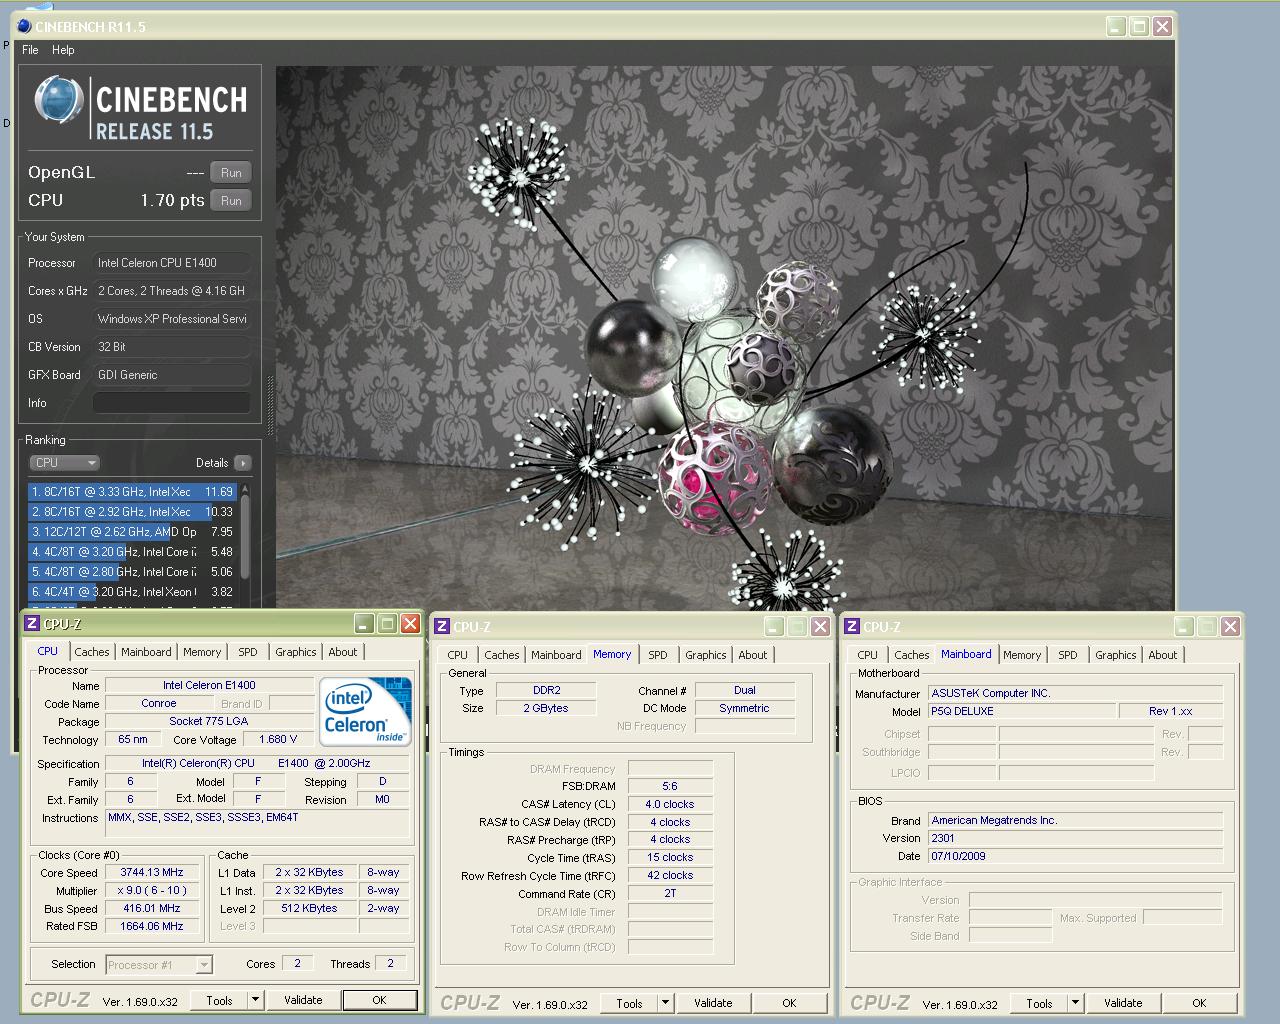Click the Z icon of the Mainboard CPU-Z window

[852, 627]
